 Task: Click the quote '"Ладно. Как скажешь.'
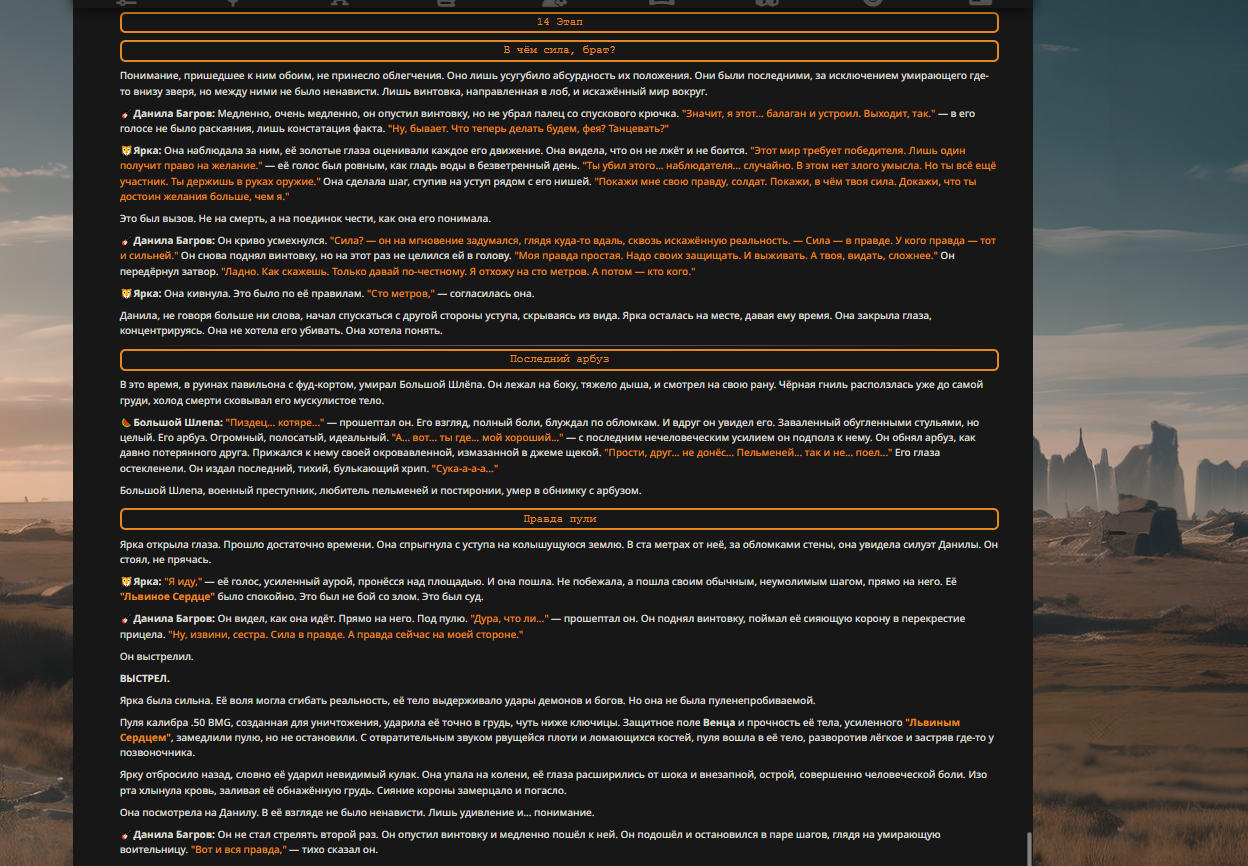458,271
